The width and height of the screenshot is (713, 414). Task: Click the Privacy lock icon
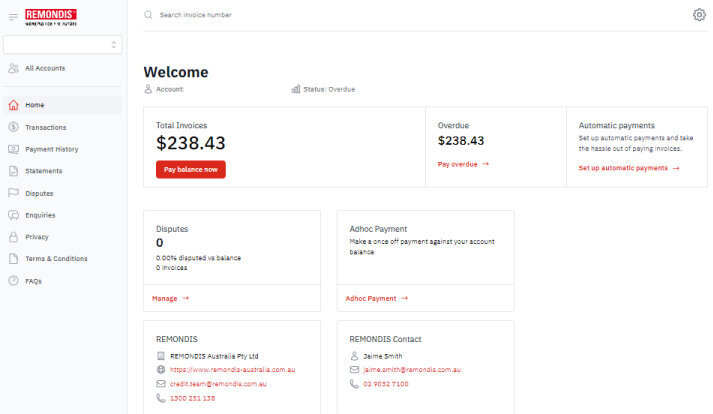(x=14, y=237)
